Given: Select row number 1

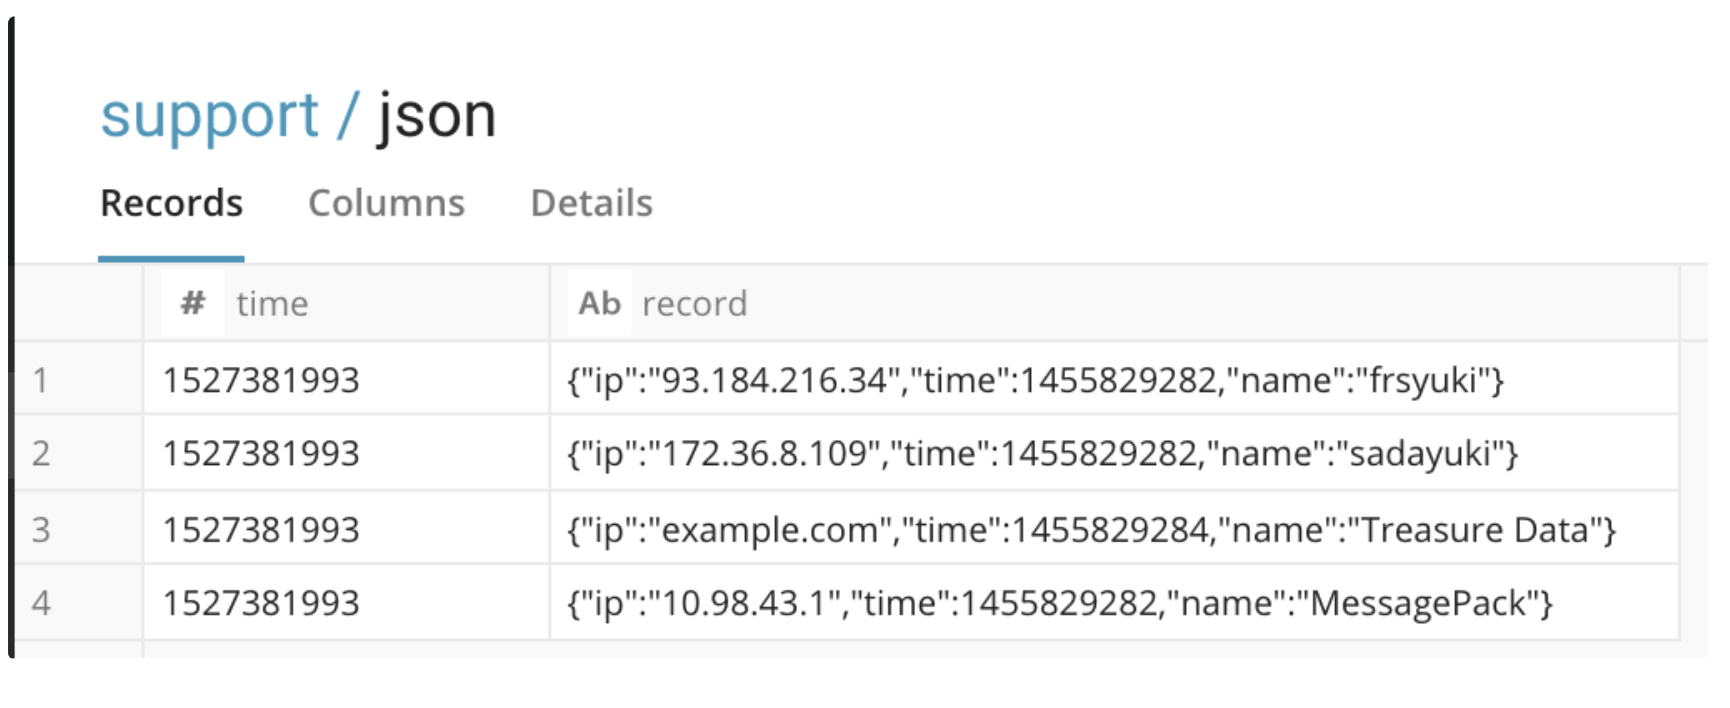Looking at the screenshot, I should pos(40,380).
